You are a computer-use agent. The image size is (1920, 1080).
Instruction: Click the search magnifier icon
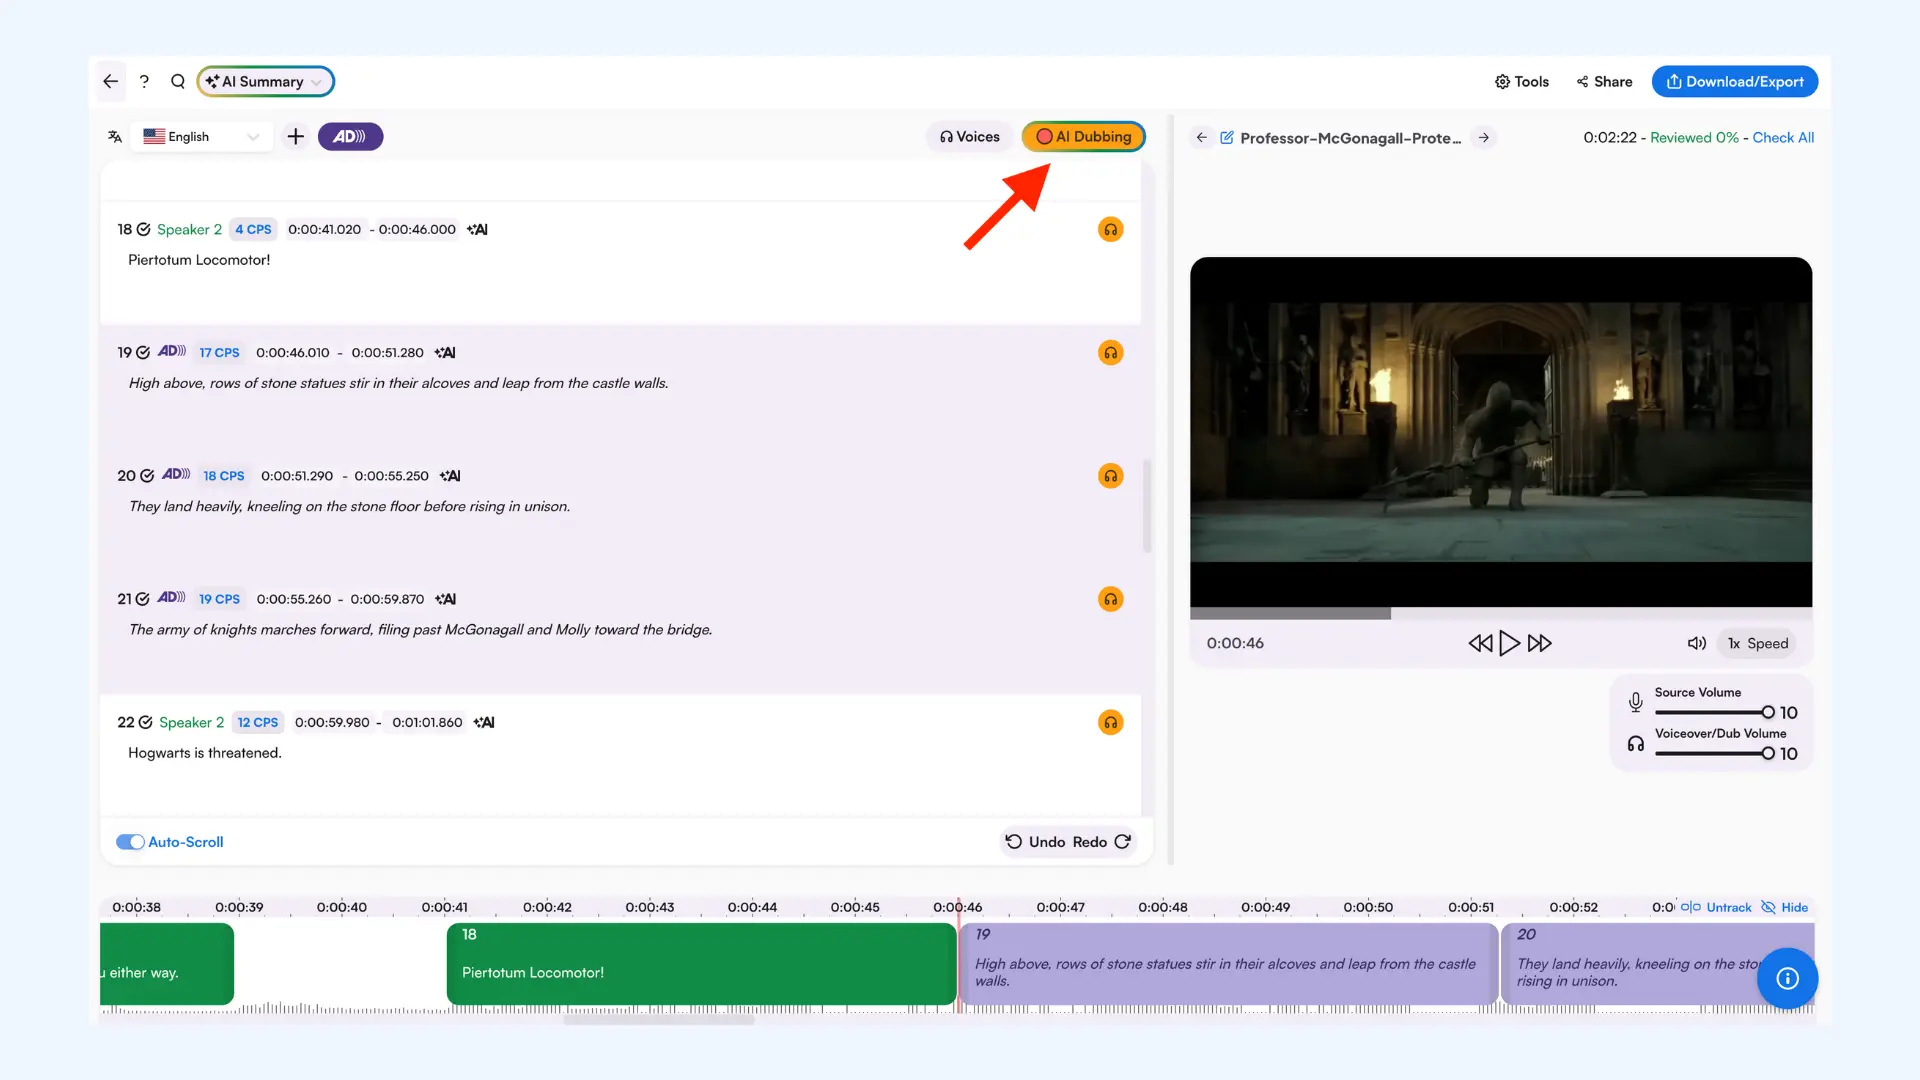[177, 81]
